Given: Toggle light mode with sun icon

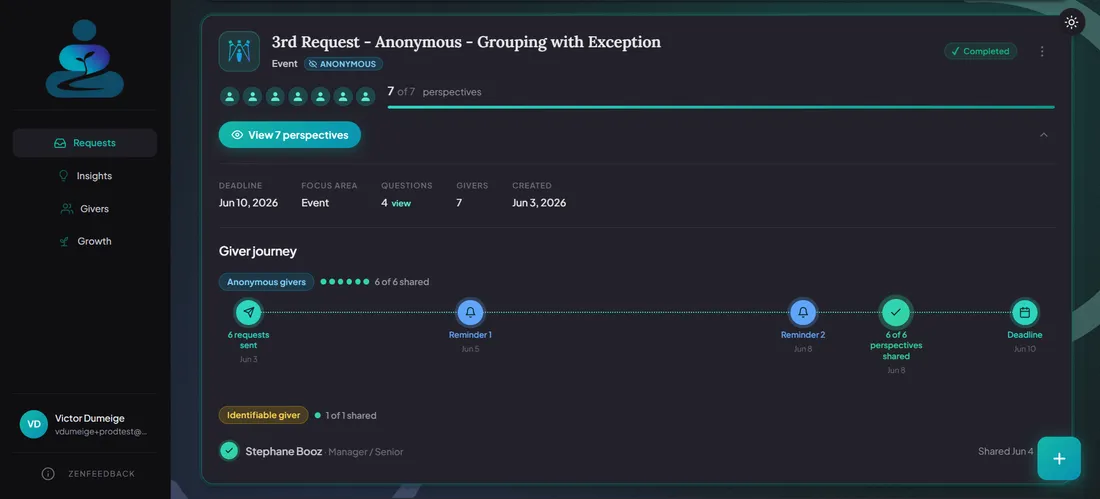Looking at the screenshot, I should point(1071,22).
